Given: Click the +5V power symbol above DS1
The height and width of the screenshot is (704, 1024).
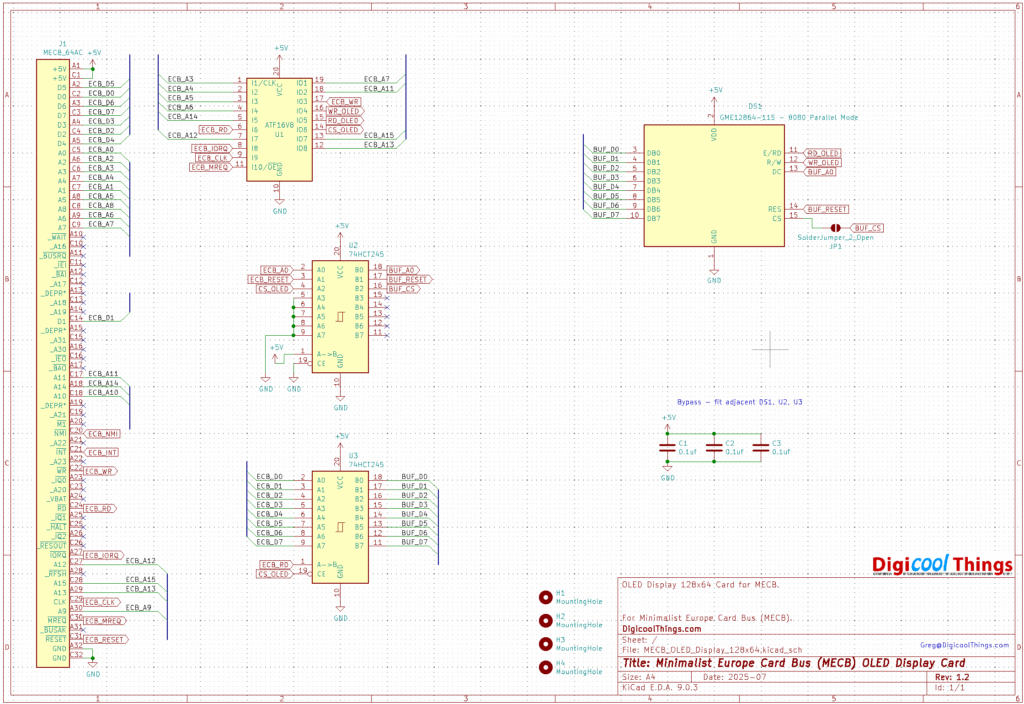Looking at the screenshot, I should coord(714,93).
